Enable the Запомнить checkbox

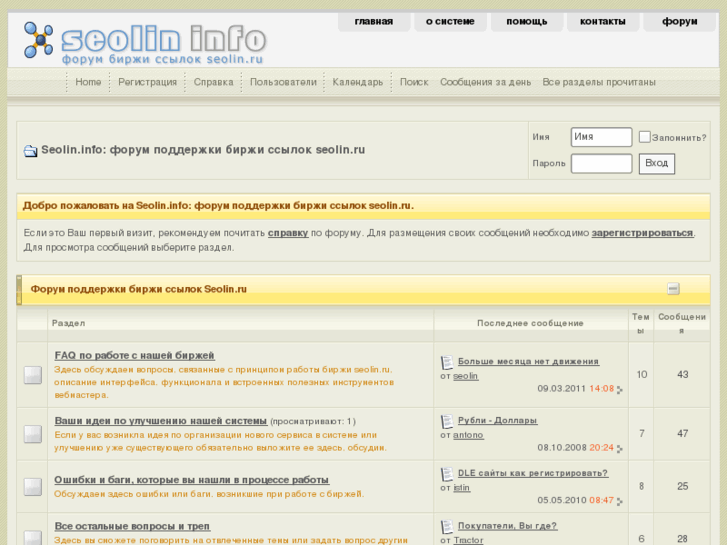click(x=644, y=137)
